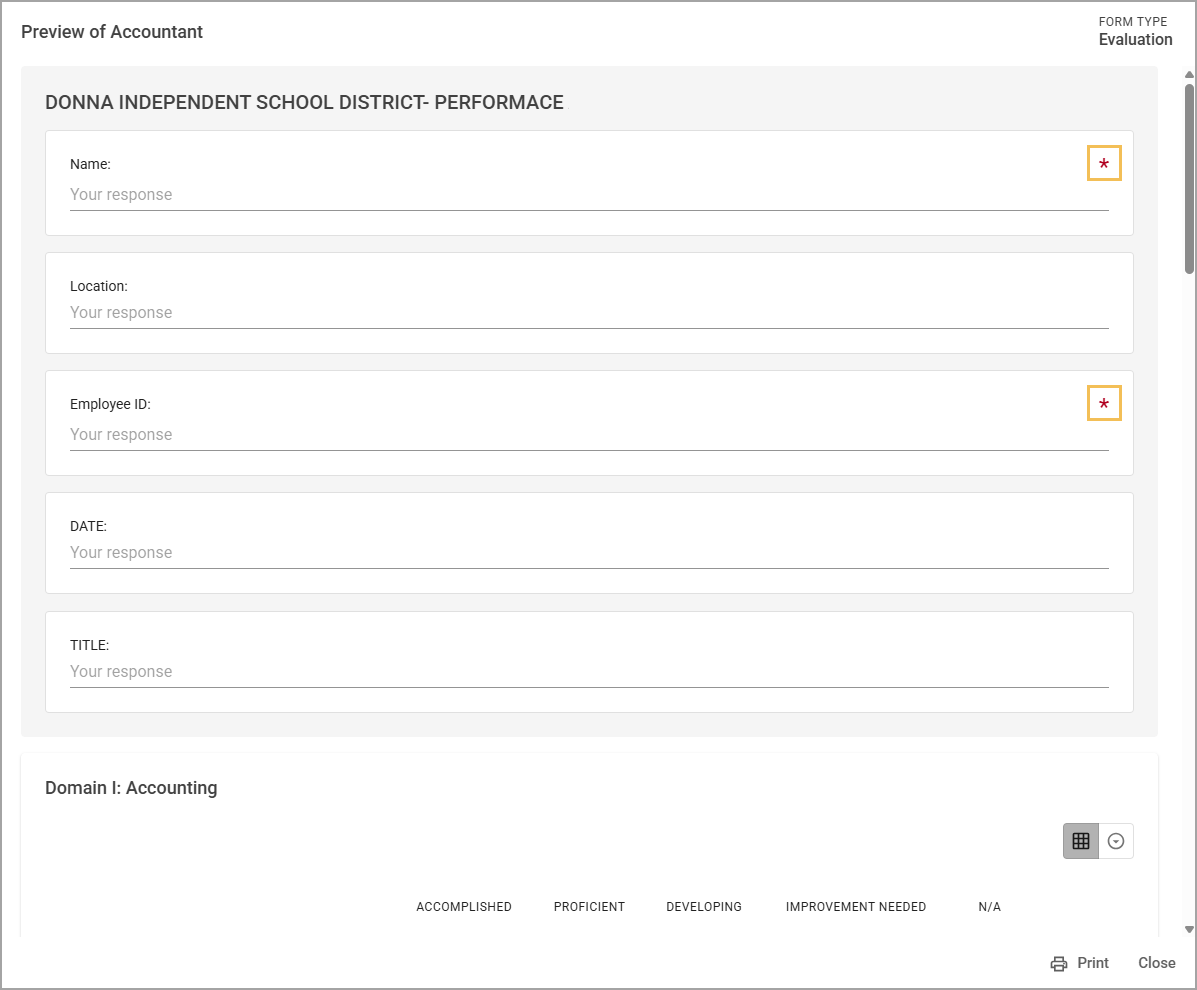The height and width of the screenshot is (990, 1197).
Task: Click the ACCOMPLISHED column header
Action: (464, 907)
